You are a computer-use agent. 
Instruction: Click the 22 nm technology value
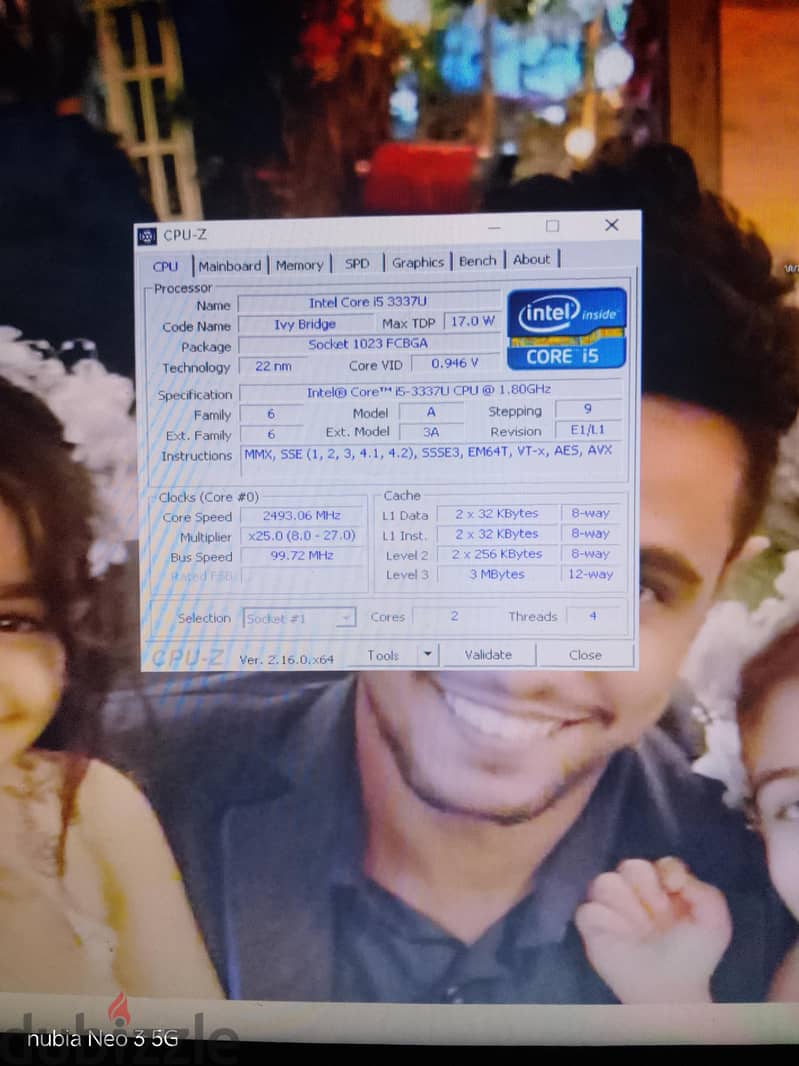pos(273,366)
